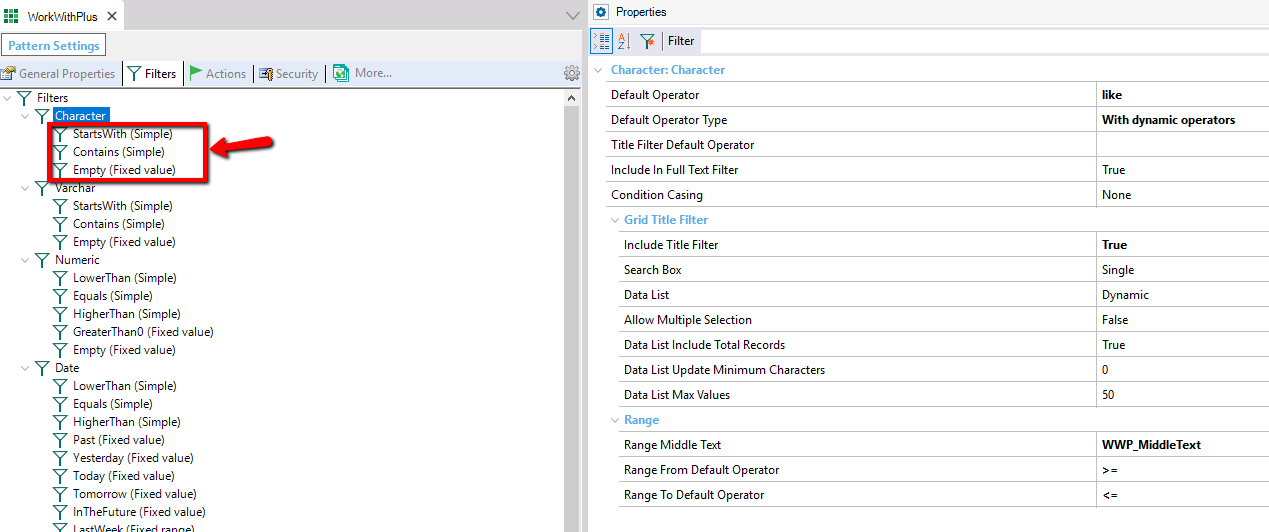Edit the Default Operator value 'like'
This screenshot has width=1269, height=532.
(1182, 95)
